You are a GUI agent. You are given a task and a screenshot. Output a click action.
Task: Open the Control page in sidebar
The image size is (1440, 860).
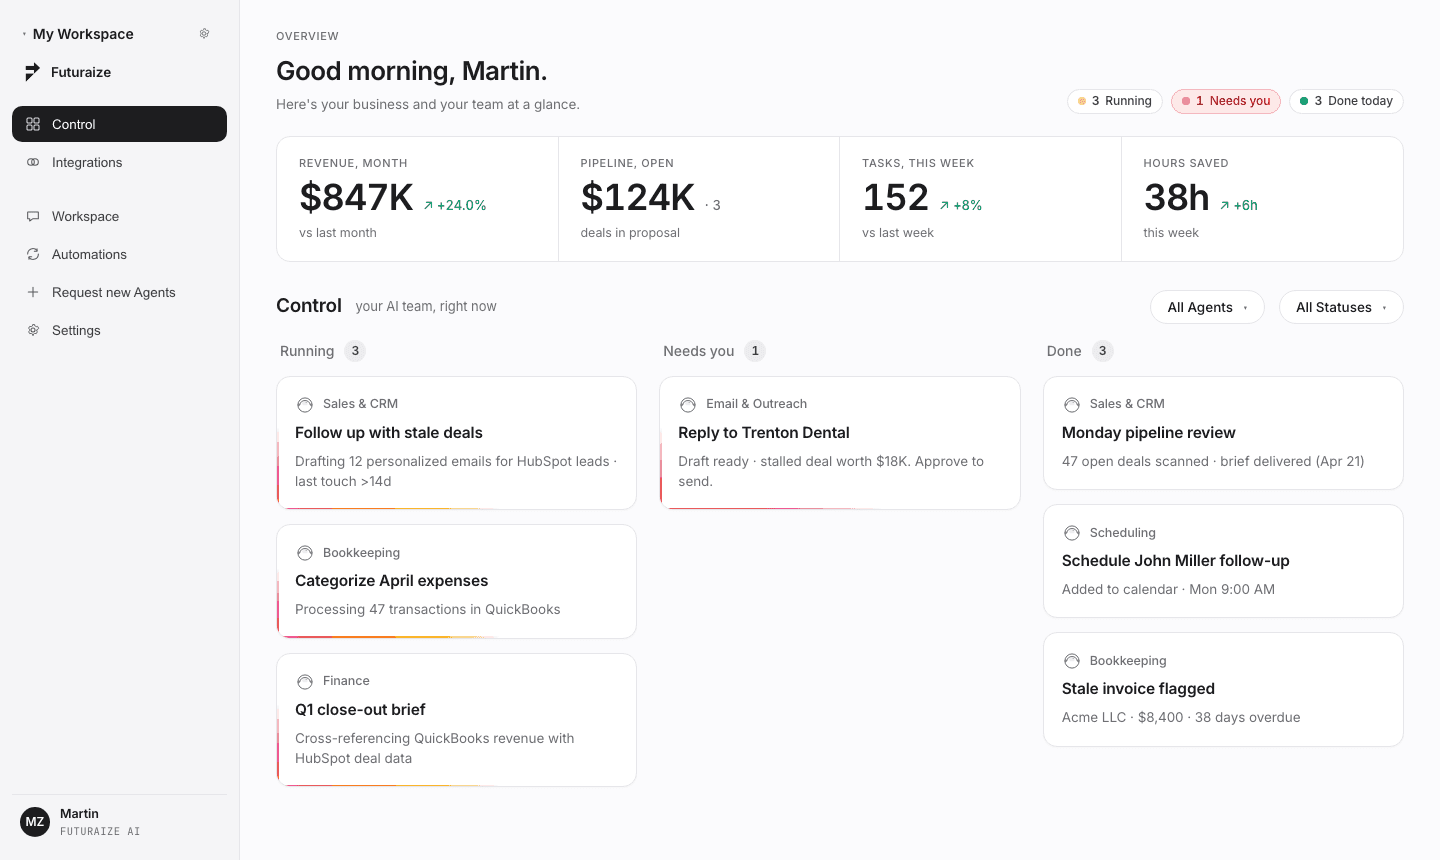(119, 124)
